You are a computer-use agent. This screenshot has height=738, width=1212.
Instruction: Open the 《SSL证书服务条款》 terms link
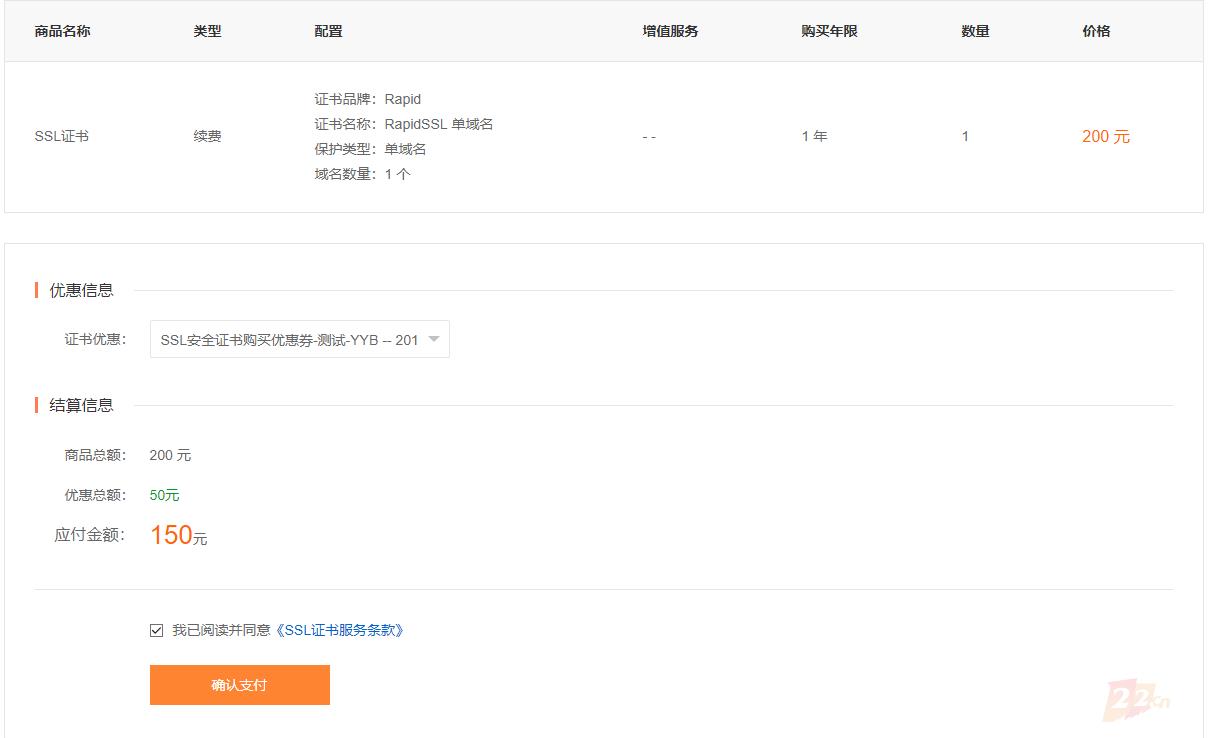[x=341, y=630]
